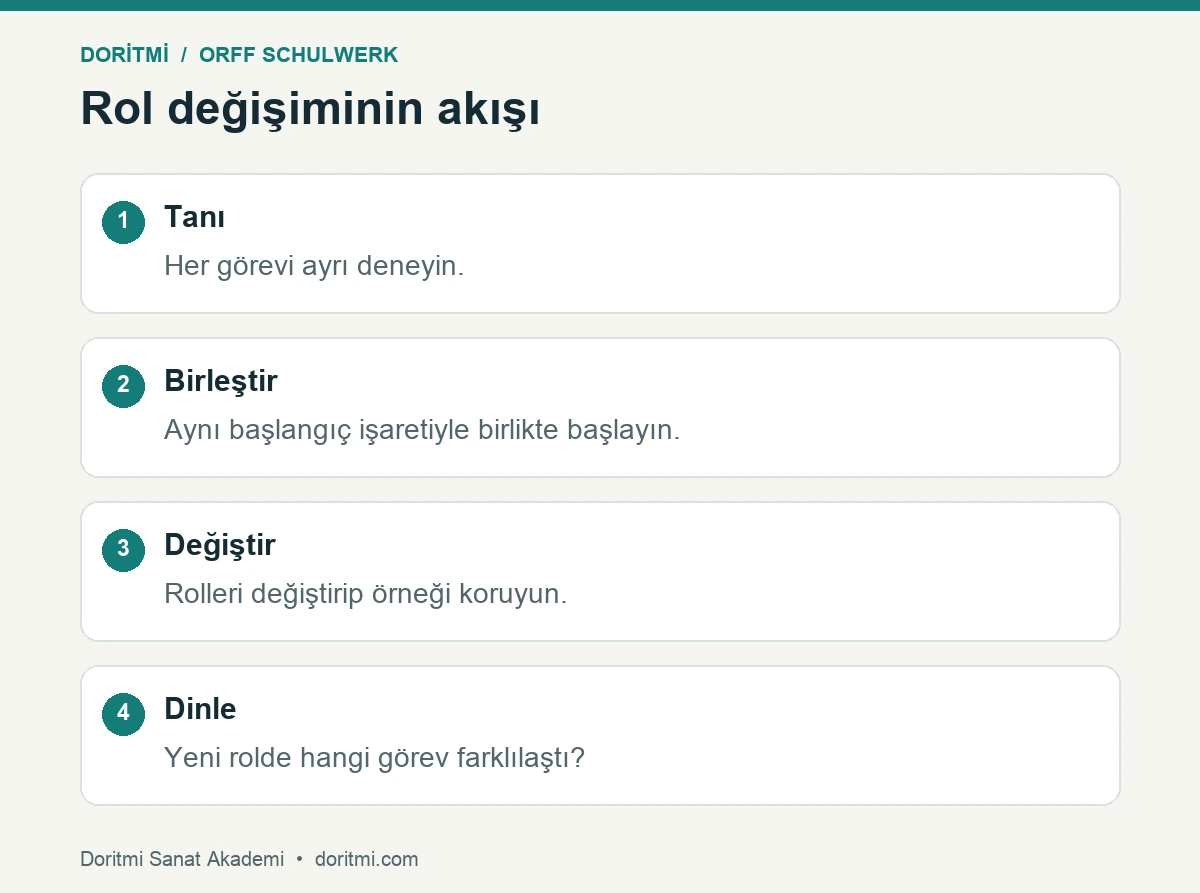Image resolution: width=1200 pixels, height=893 pixels.
Task: Open the doritmi.com footer link
Action: tap(367, 859)
